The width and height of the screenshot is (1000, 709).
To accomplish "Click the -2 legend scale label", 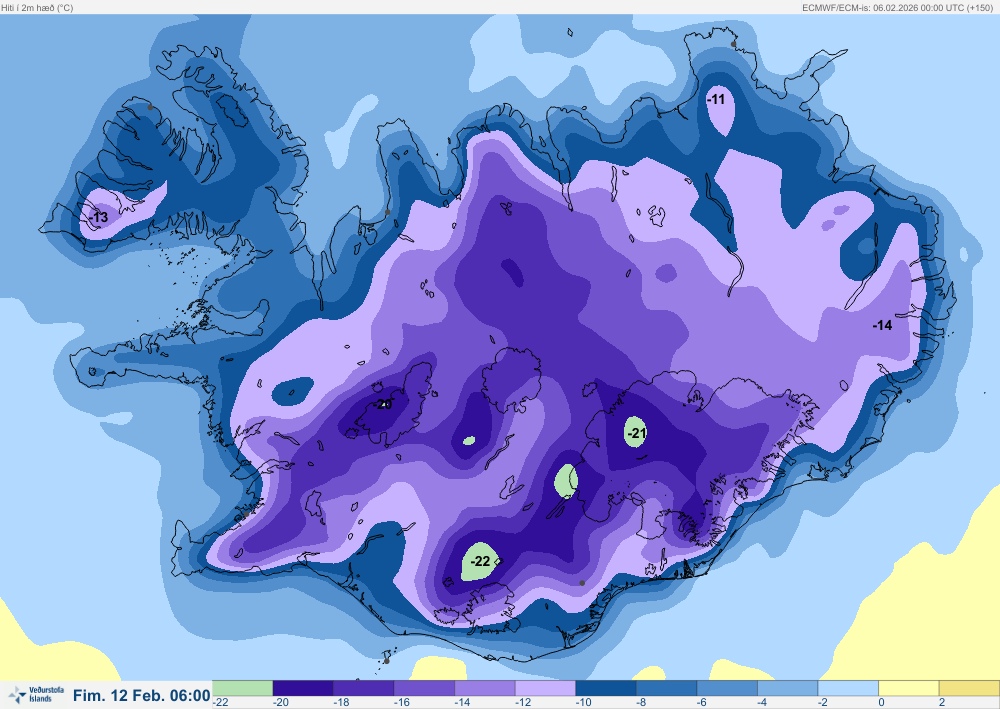I will coord(823,703).
